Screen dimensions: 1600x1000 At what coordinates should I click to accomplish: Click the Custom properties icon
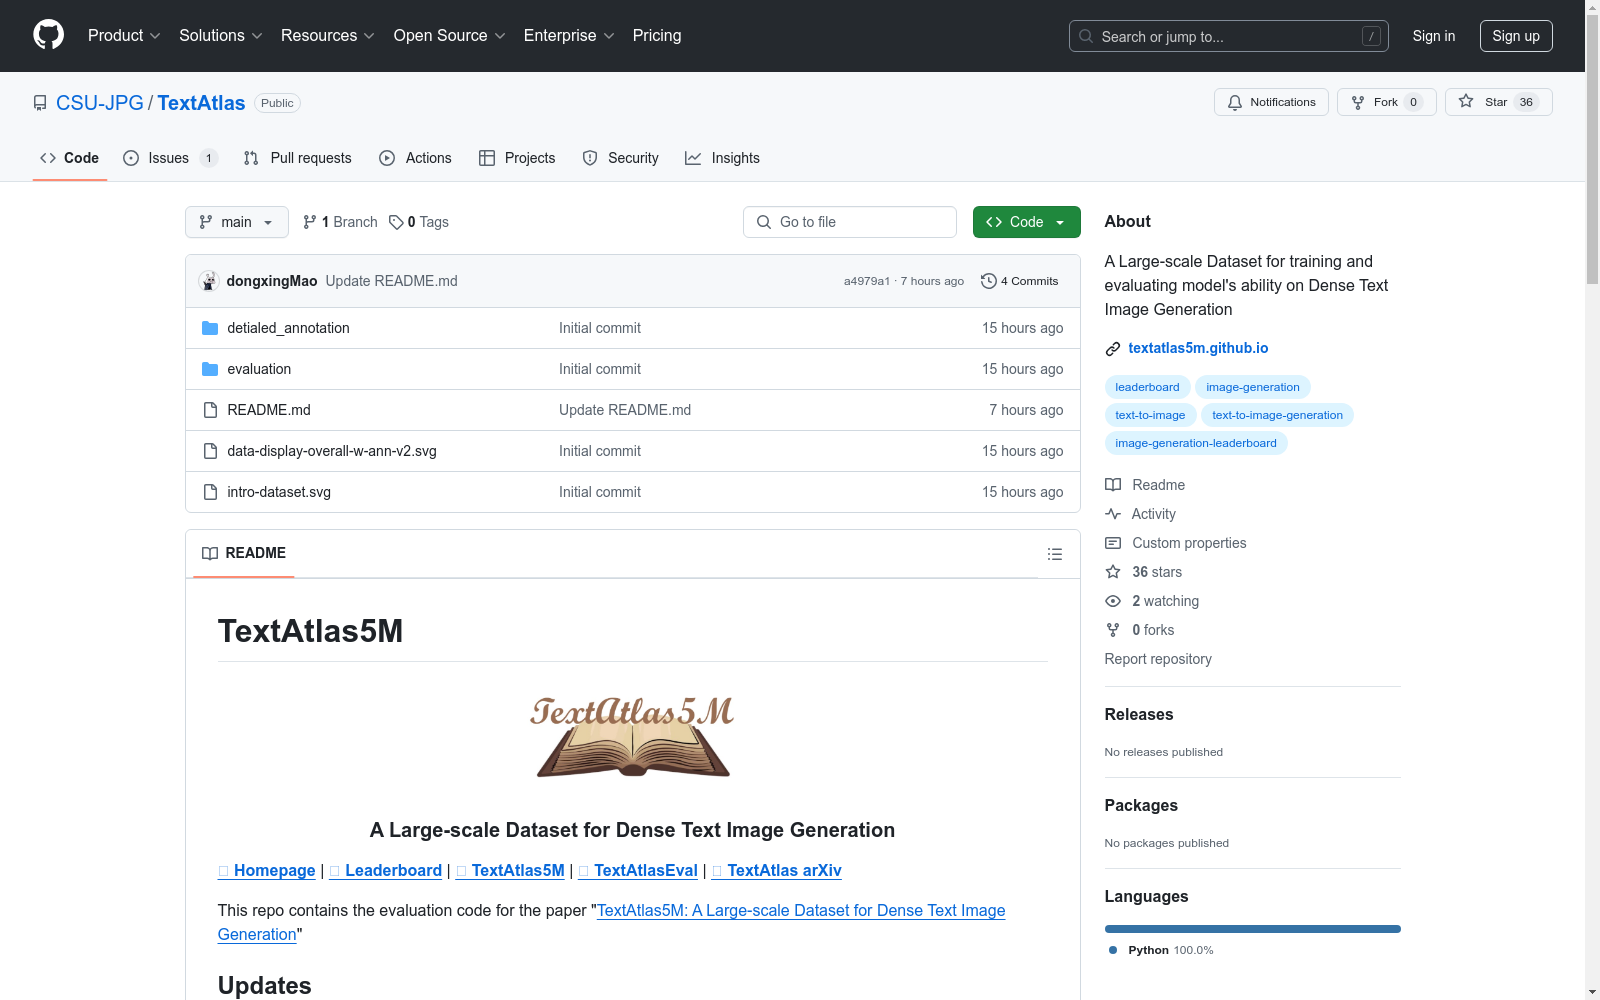[1113, 543]
